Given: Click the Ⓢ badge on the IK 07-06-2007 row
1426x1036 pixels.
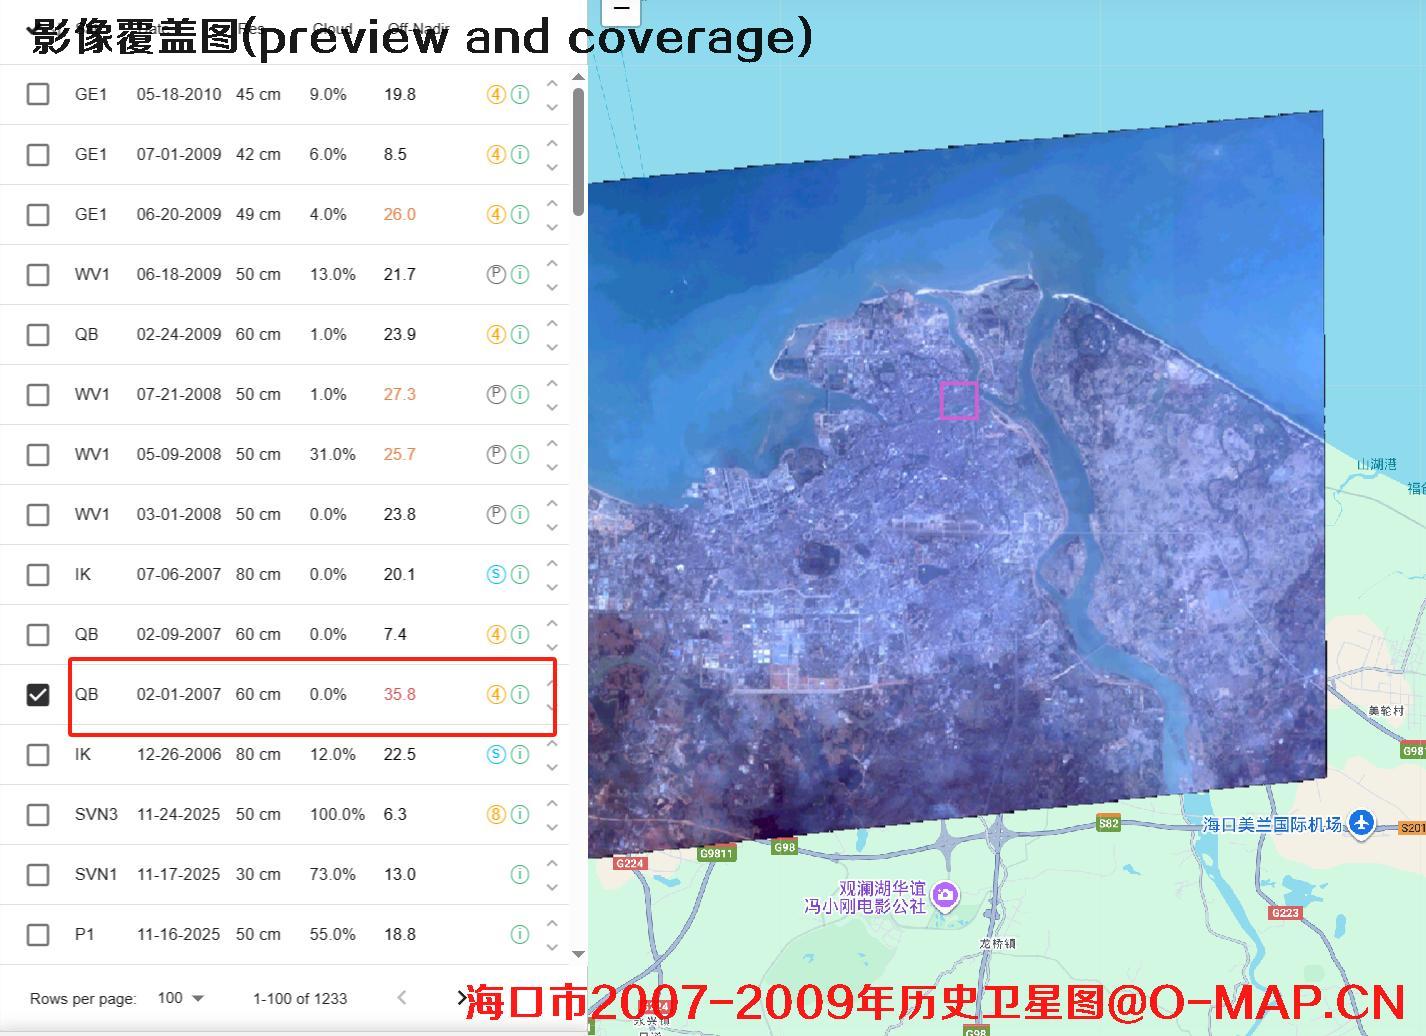Looking at the screenshot, I should [496, 574].
